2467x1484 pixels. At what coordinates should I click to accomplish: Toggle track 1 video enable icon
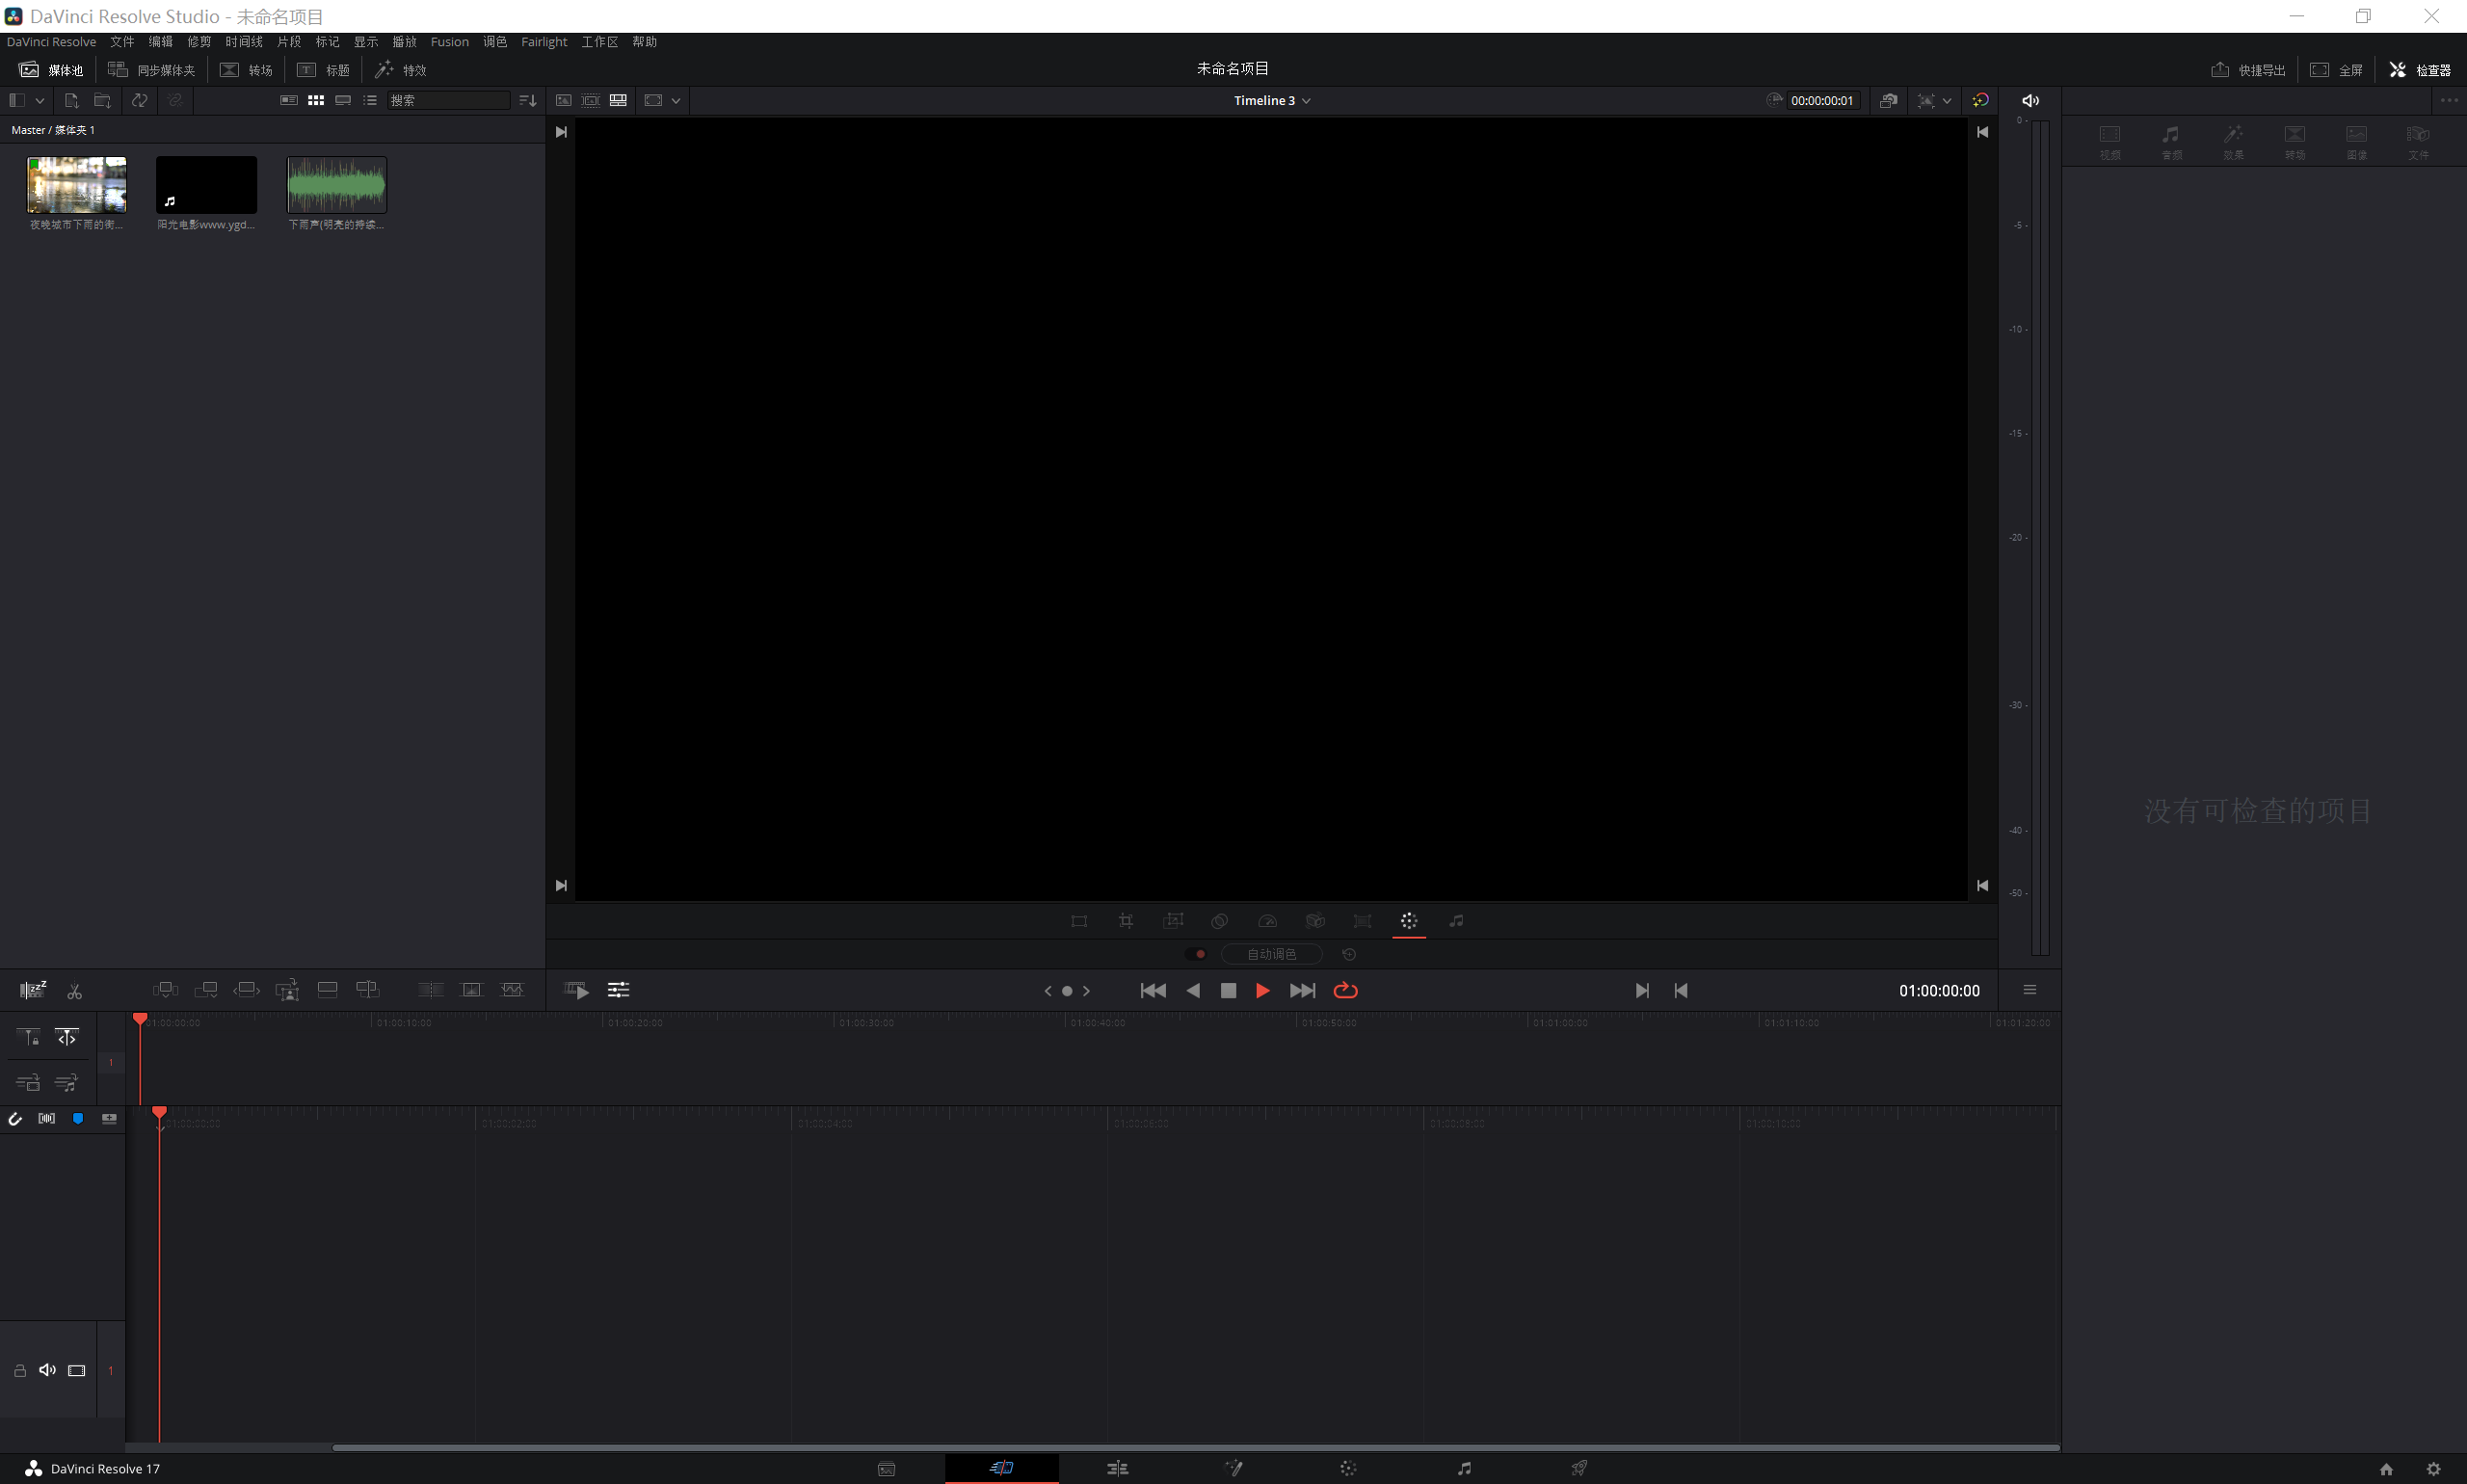(76, 1371)
